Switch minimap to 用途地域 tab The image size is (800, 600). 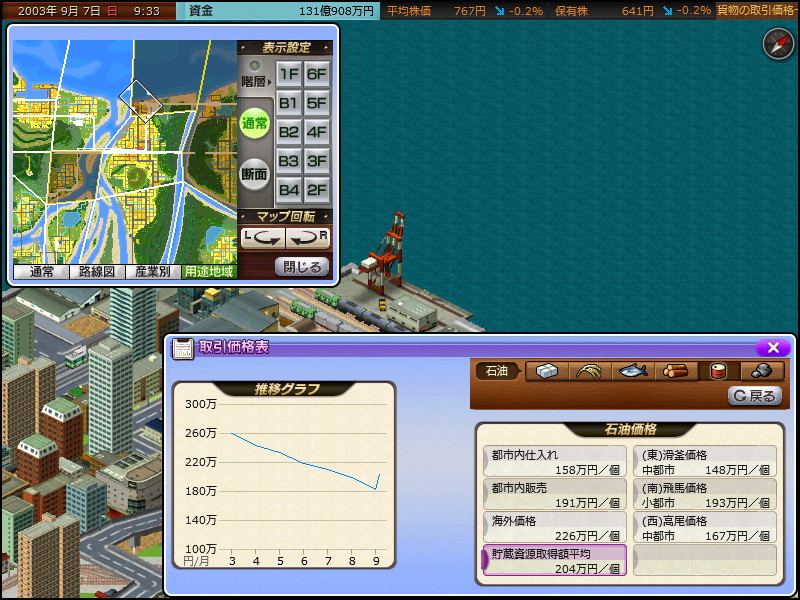[209, 271]
